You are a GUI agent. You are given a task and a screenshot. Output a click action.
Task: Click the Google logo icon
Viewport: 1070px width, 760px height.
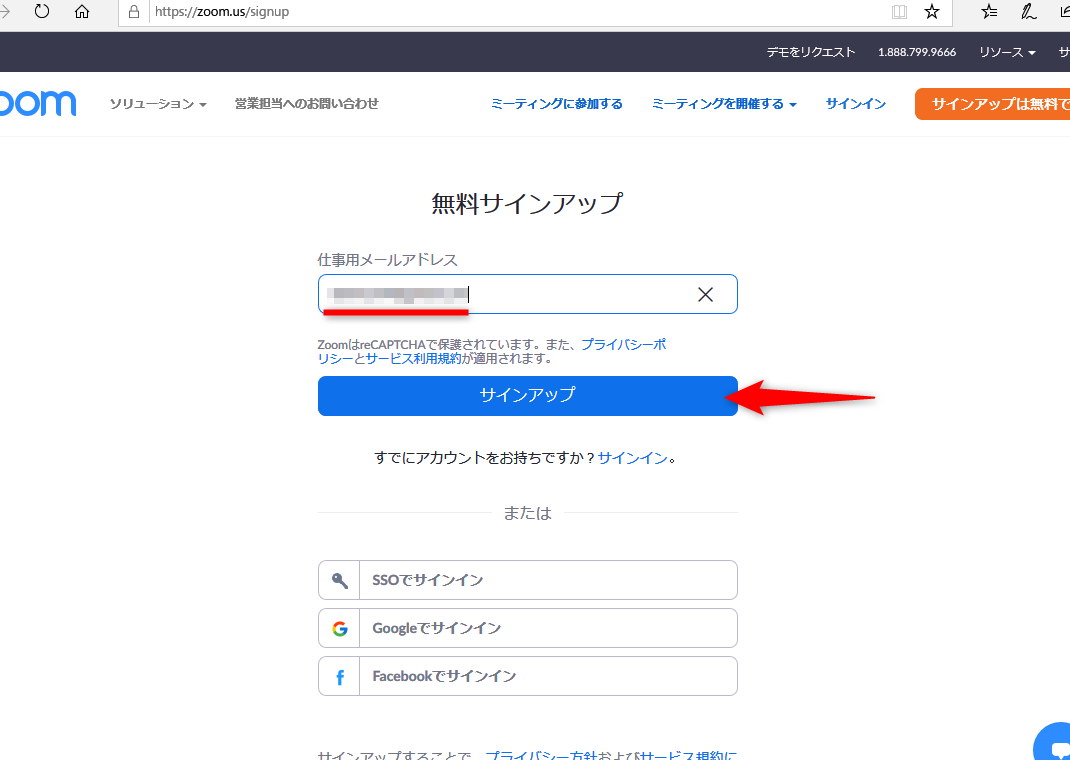click(x=339, y=628)
